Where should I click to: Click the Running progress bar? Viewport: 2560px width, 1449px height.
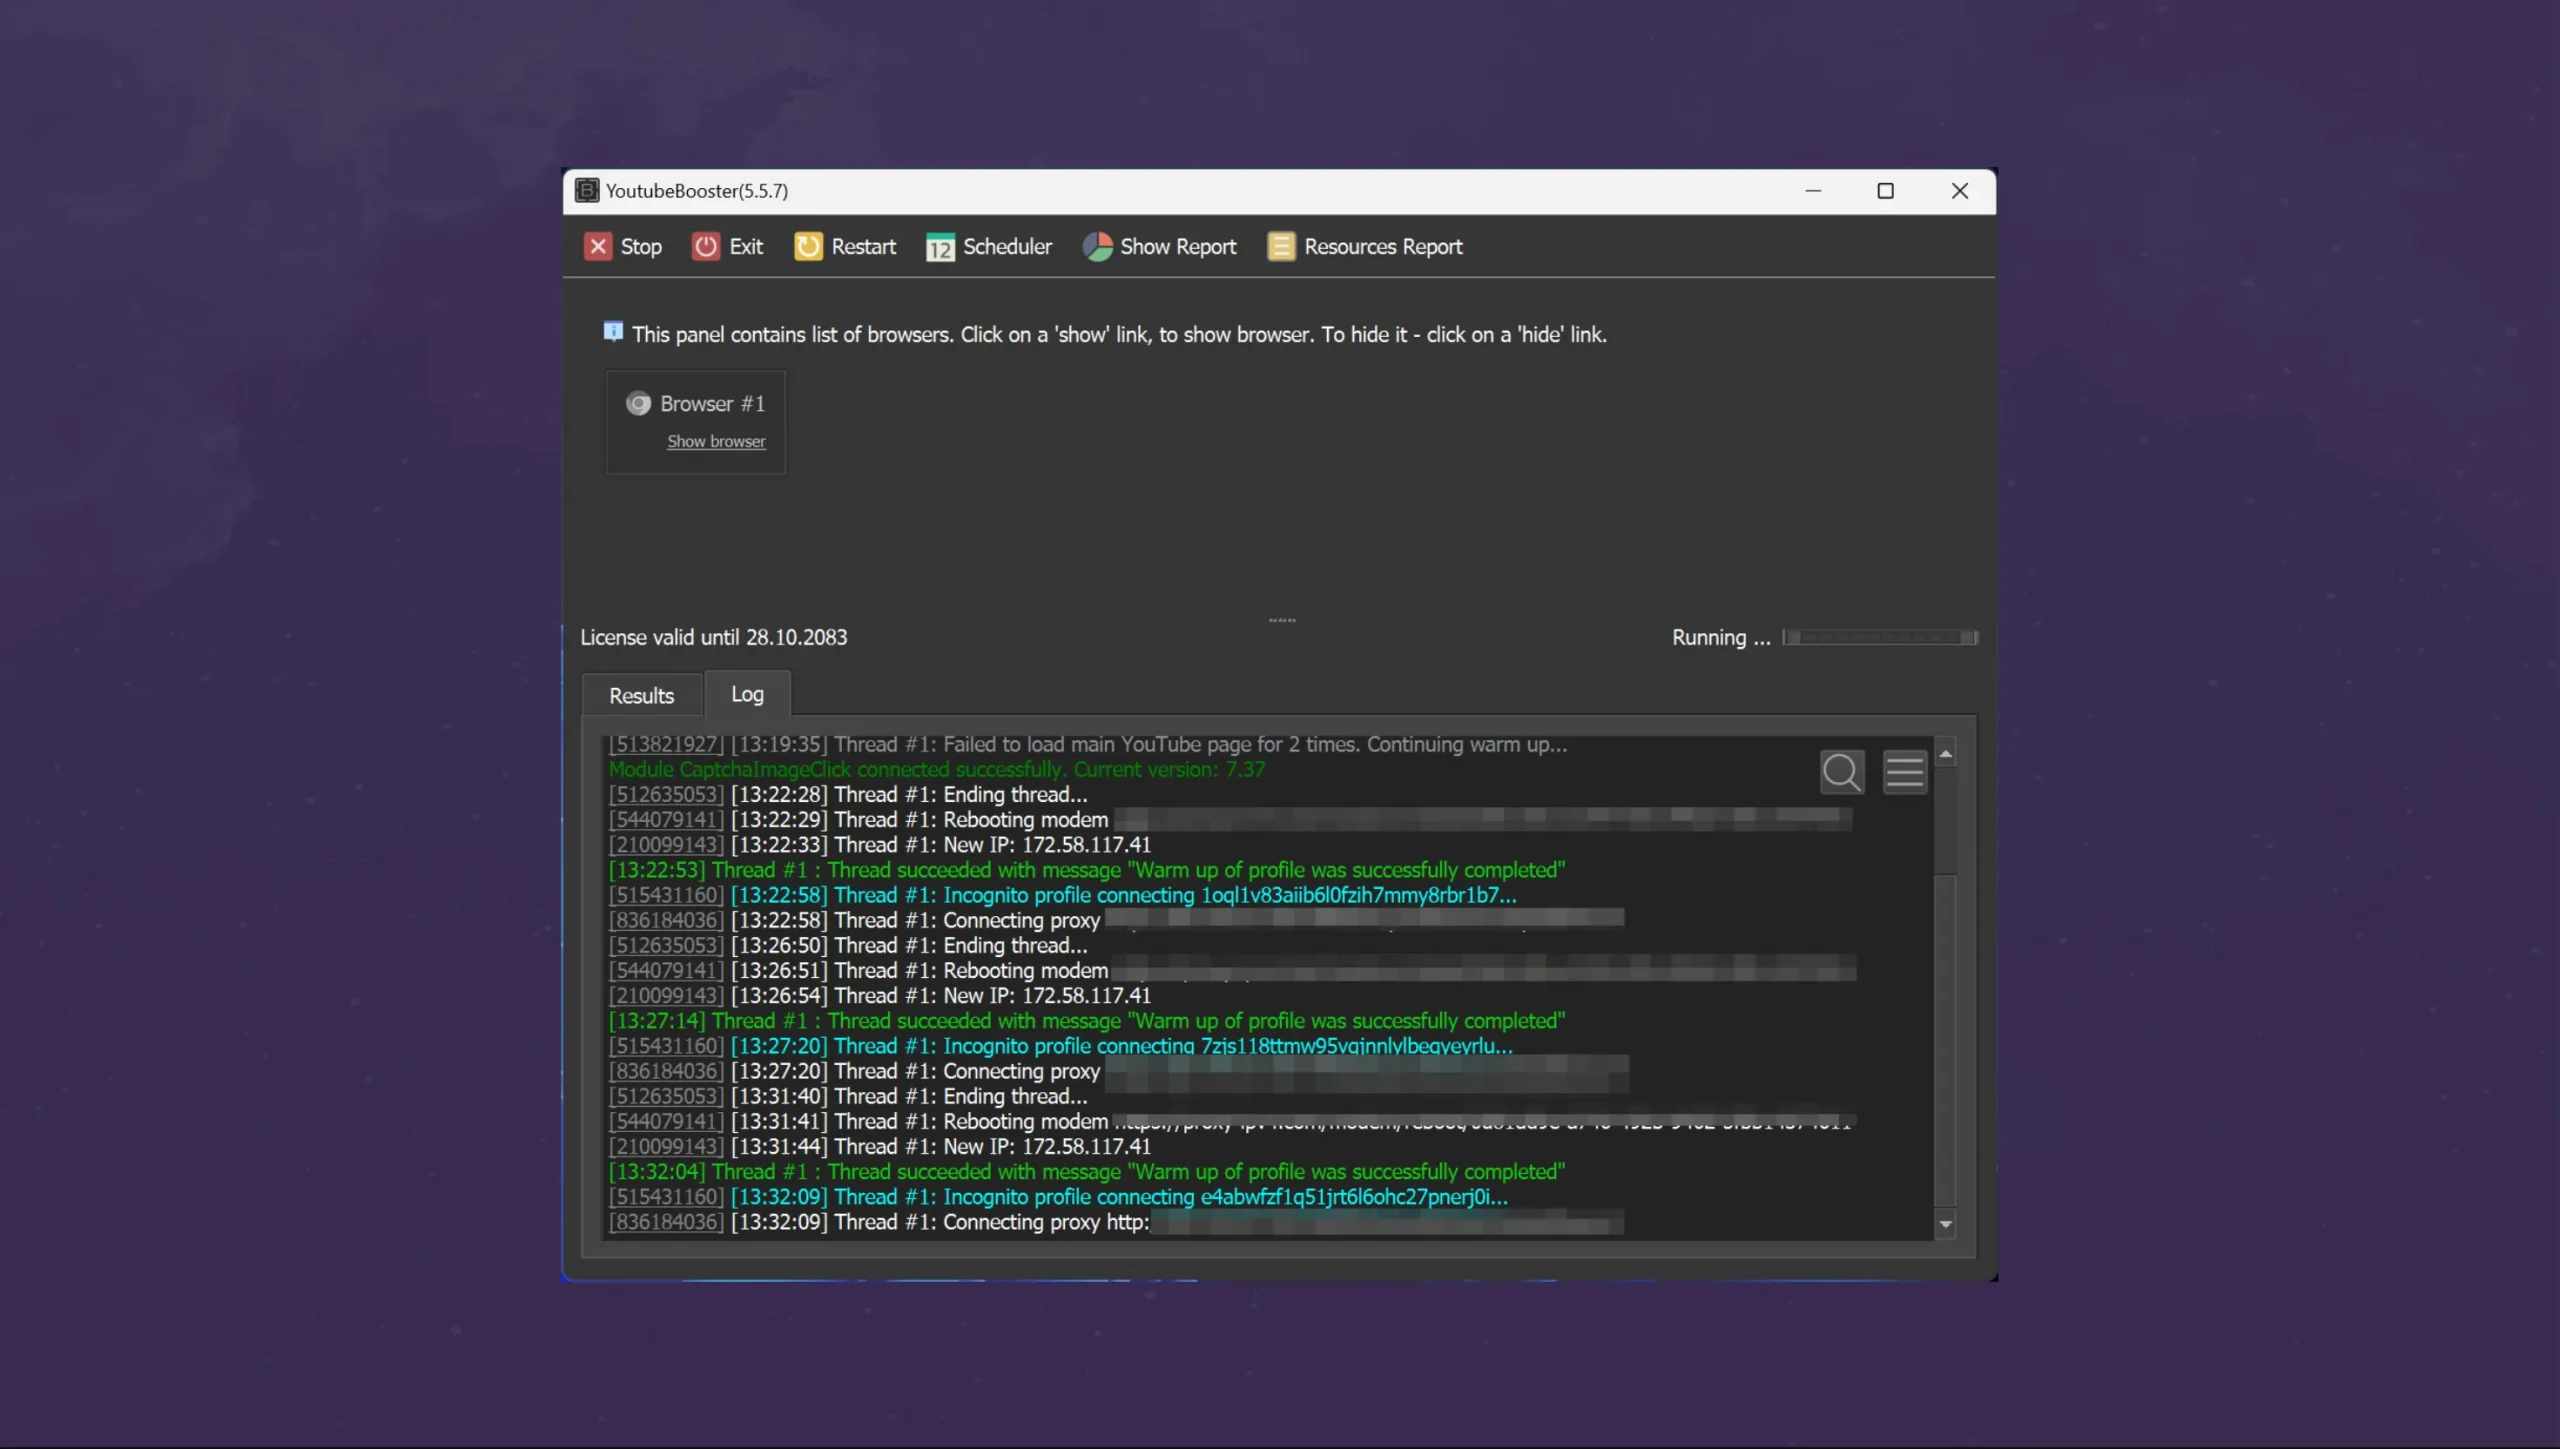1880,638
